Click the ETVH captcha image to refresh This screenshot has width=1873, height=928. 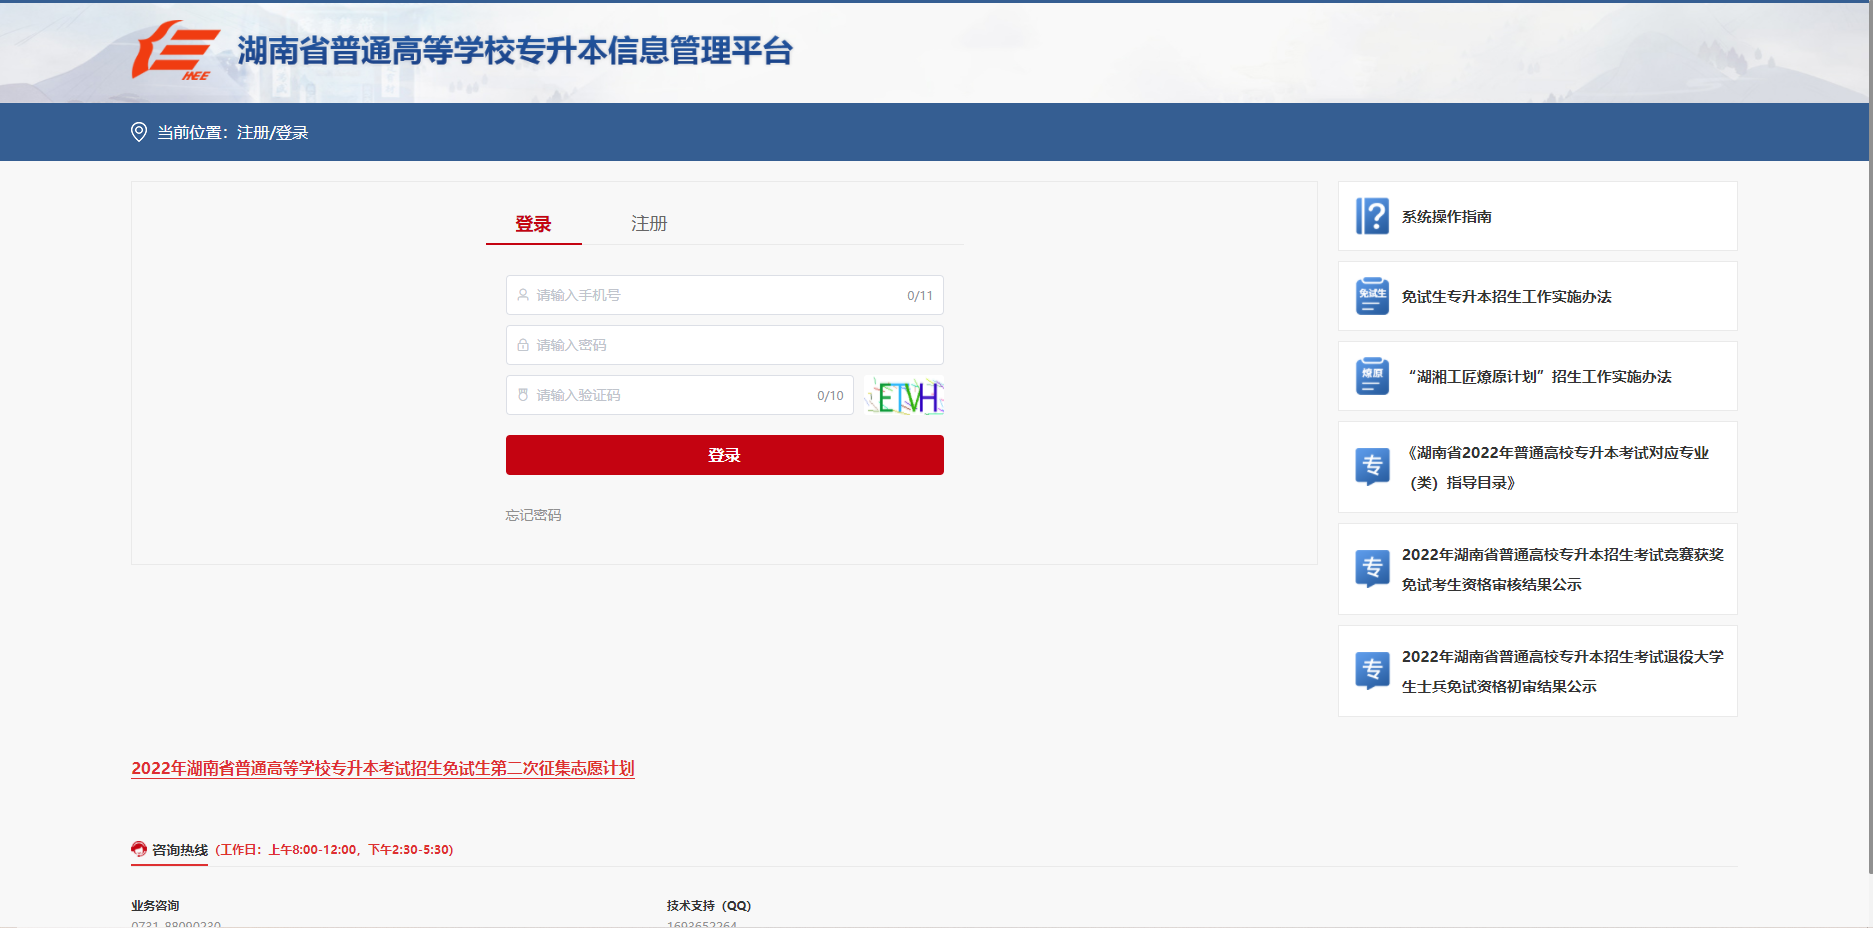point(903,395)
